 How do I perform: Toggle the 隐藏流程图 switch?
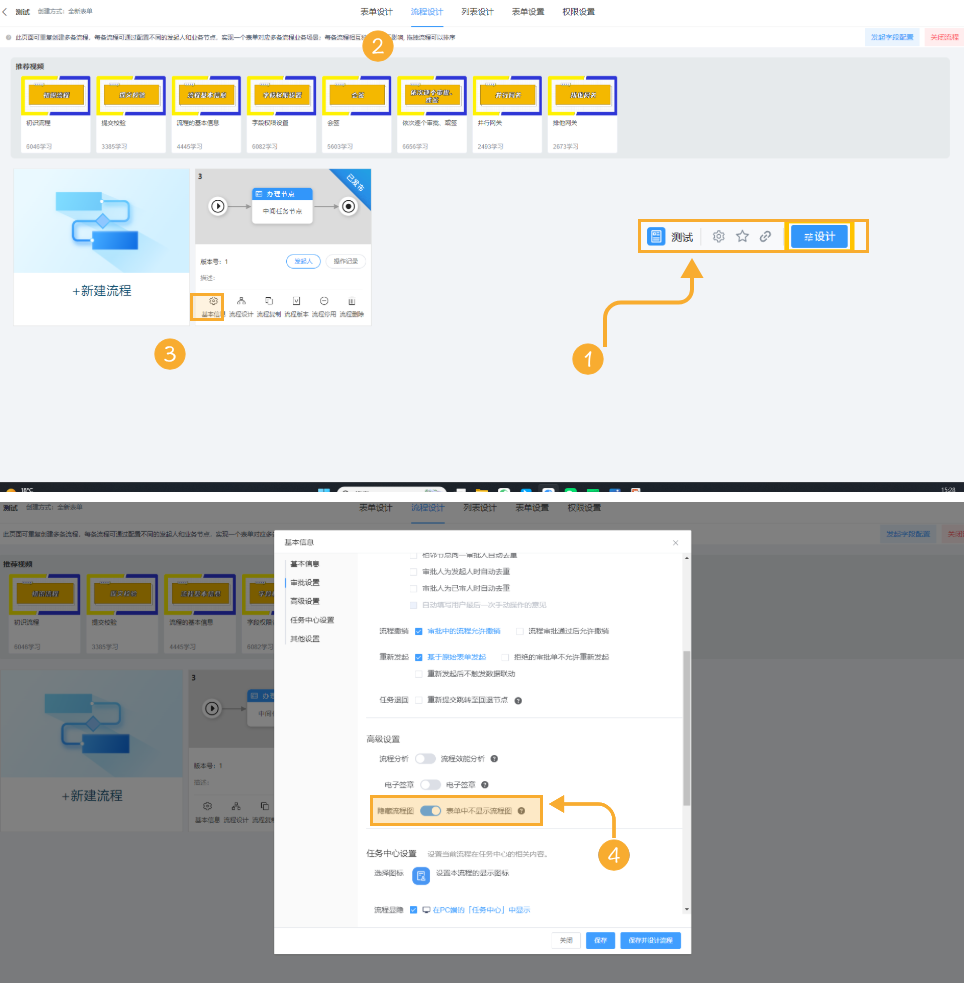(430, 811)
